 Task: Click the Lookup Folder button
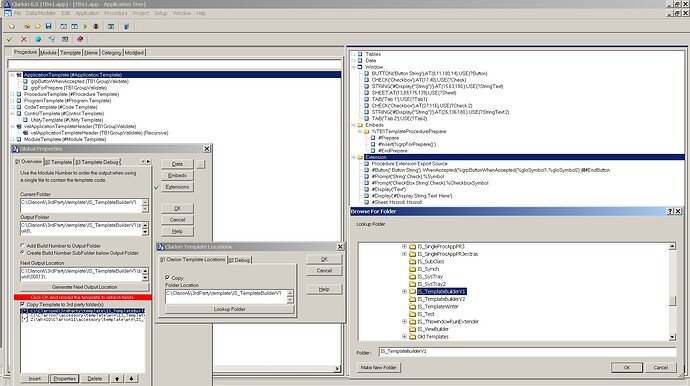(x=229, y=309)
